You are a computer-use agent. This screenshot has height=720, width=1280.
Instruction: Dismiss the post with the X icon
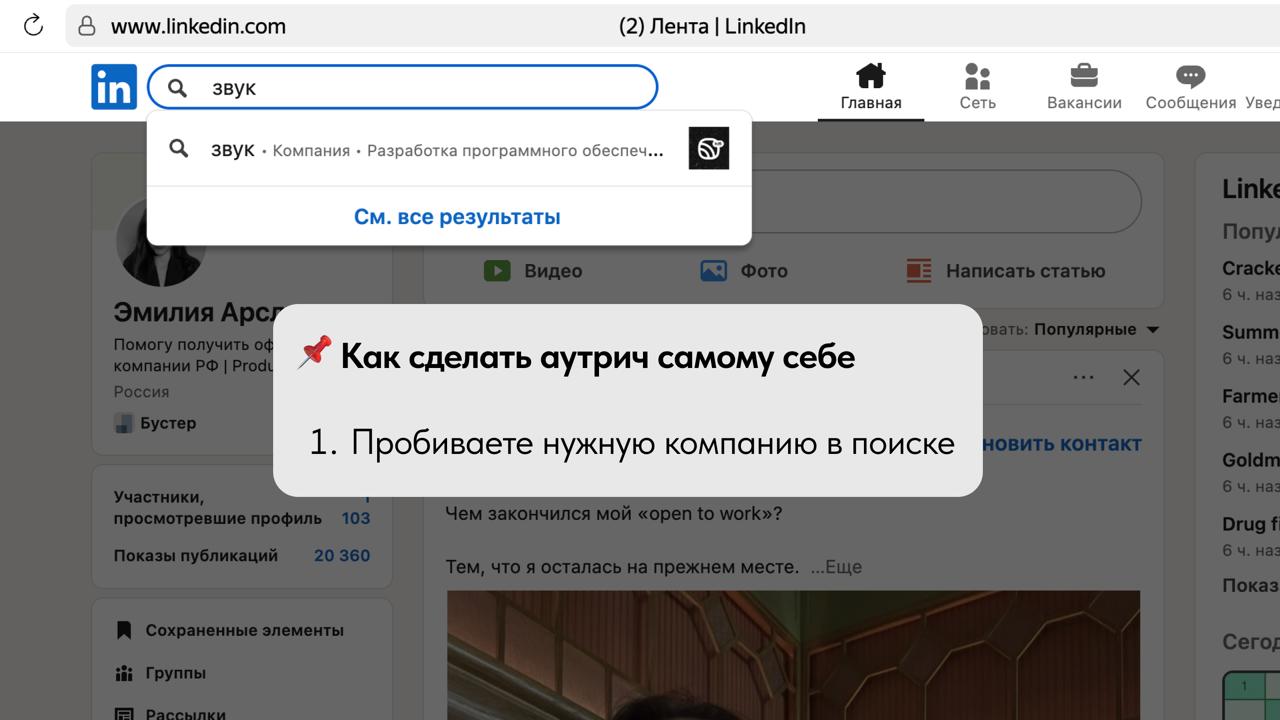[x=1131, y=378]
